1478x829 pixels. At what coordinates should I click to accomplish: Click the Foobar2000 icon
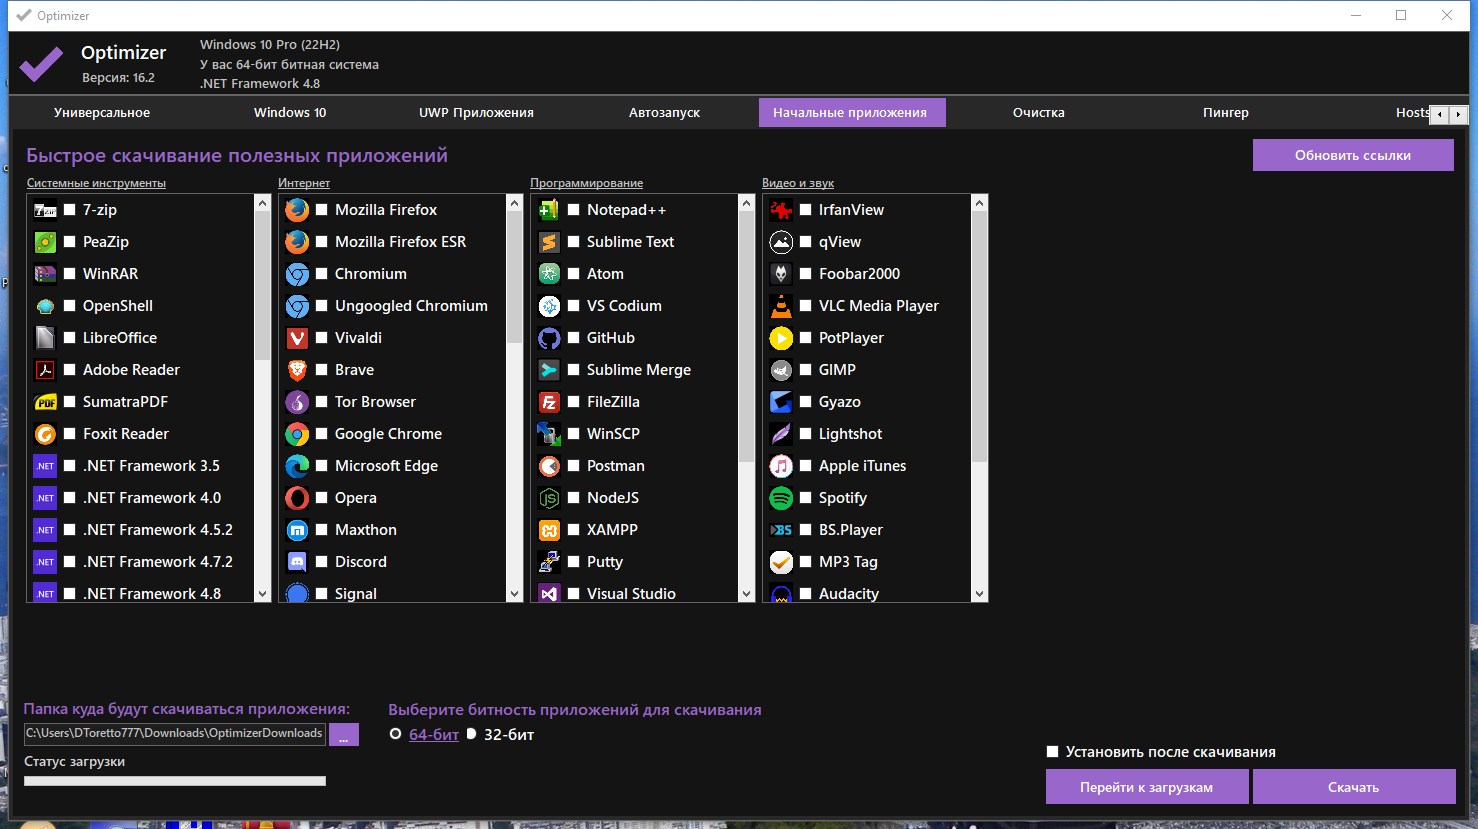tap(781, 274)
